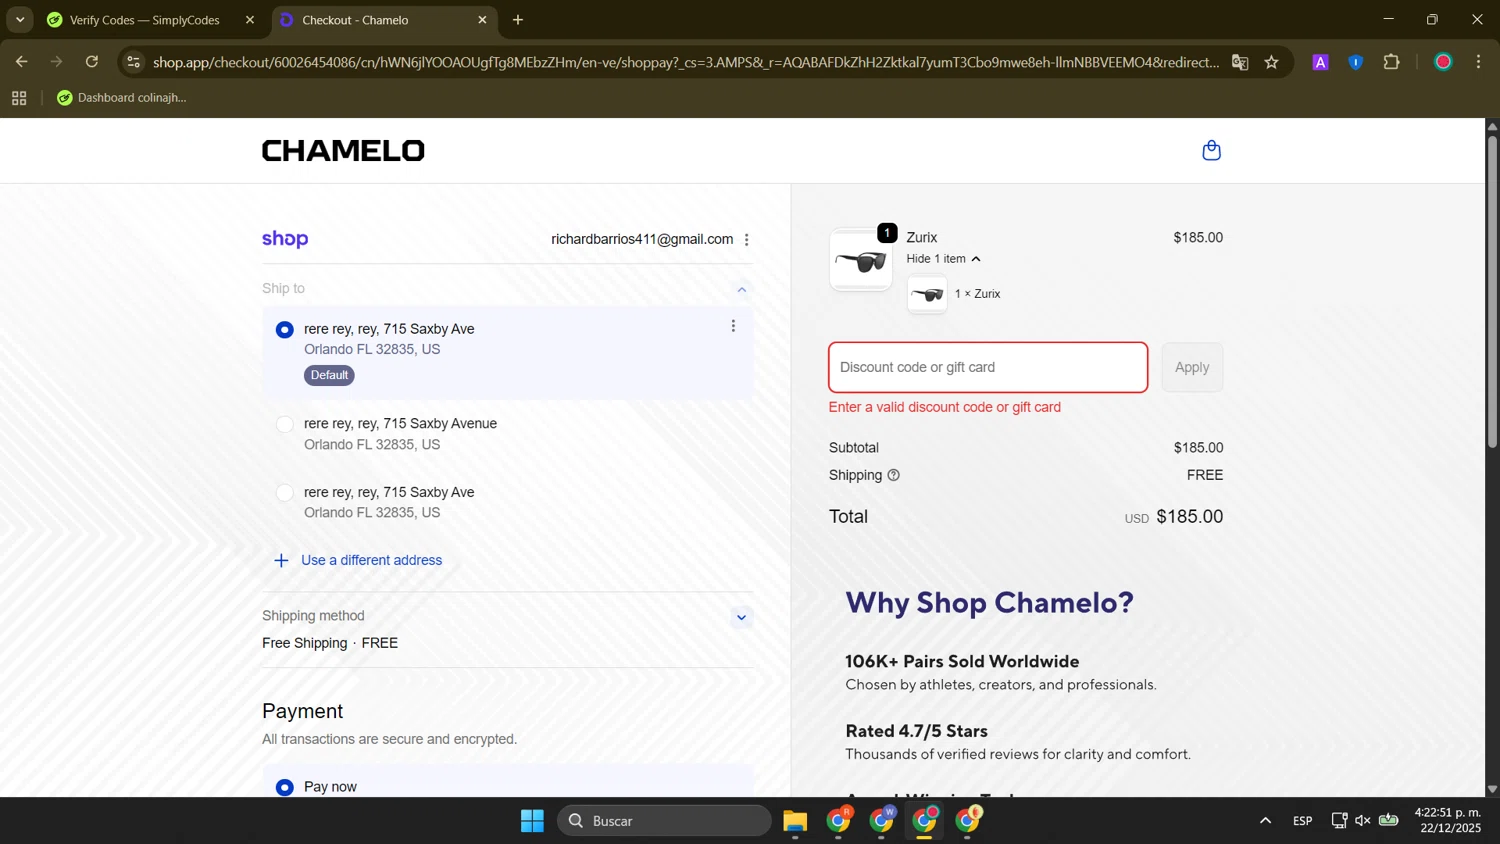Open the Dashboard colinajh bookmark
This screenshot has height=844, width=1500.
(122, 98)
